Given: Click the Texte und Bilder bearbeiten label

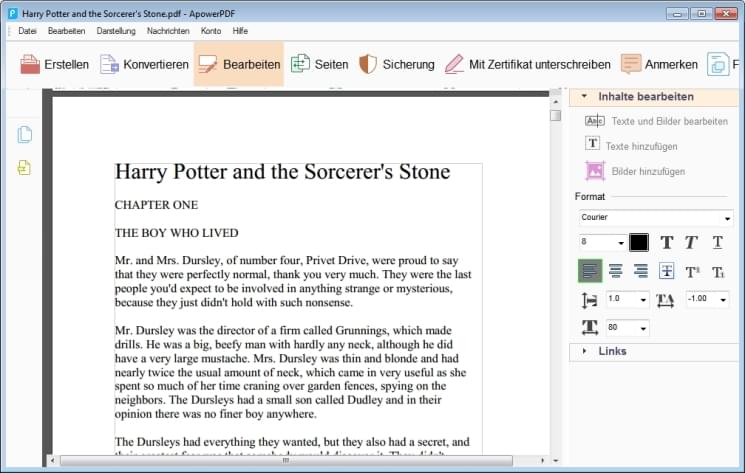Looking at the screenshot, I should click(669, 122).
